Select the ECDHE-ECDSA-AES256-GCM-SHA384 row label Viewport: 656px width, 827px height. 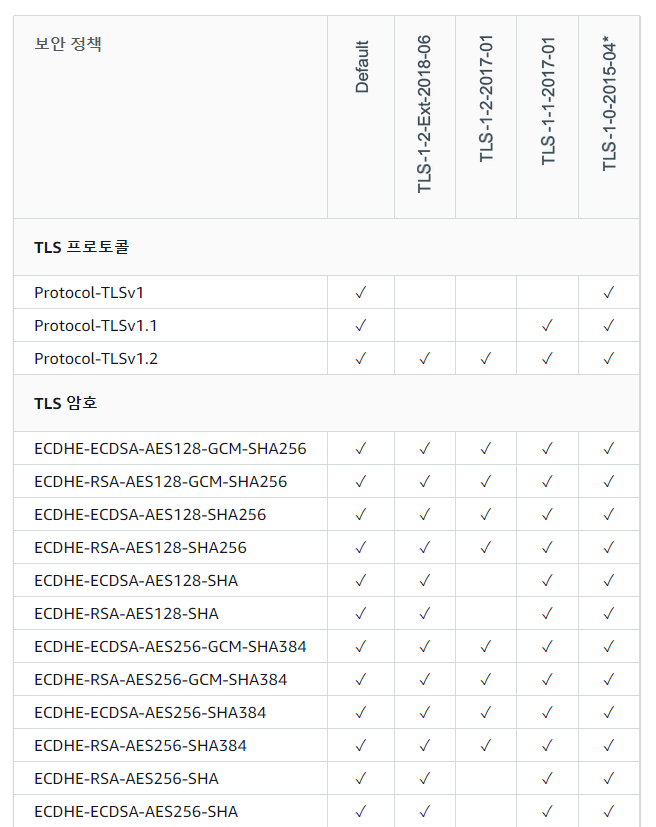[170, 647]
